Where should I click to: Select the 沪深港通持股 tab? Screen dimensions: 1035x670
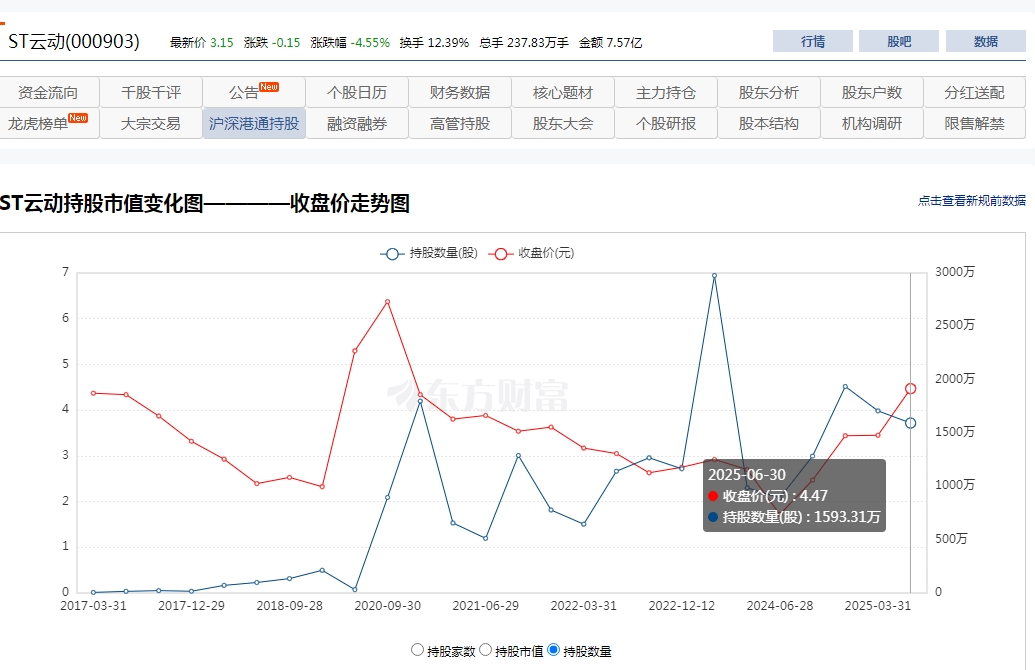(254, 123)
